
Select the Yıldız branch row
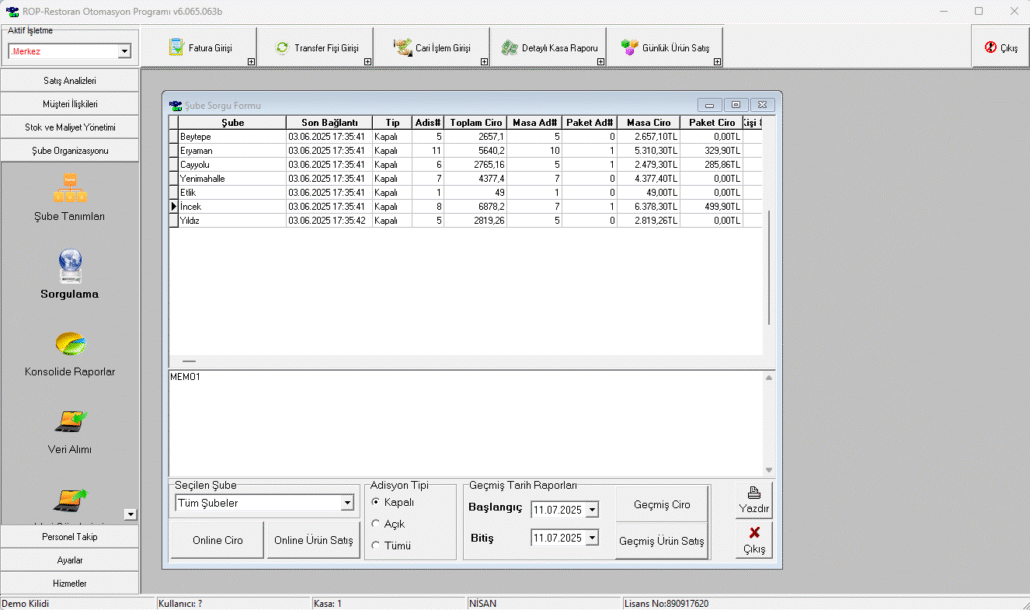(x=466, y=221)
